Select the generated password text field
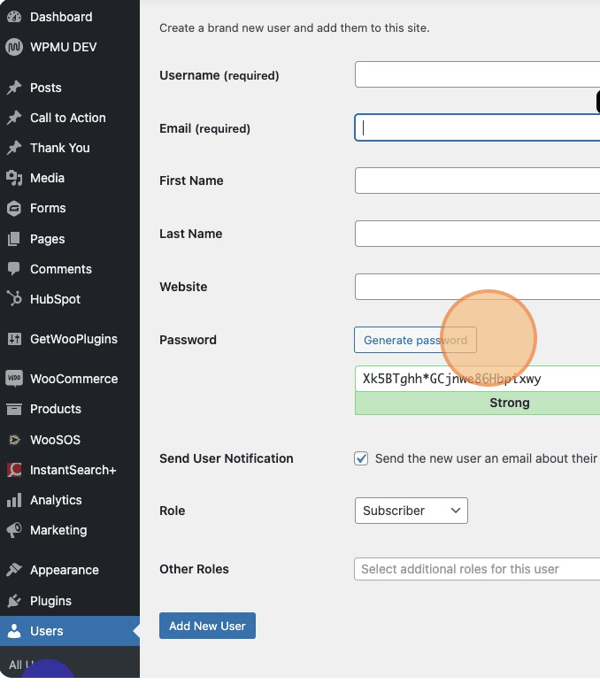This screenshot has height=692, width=600. point(477,378)
